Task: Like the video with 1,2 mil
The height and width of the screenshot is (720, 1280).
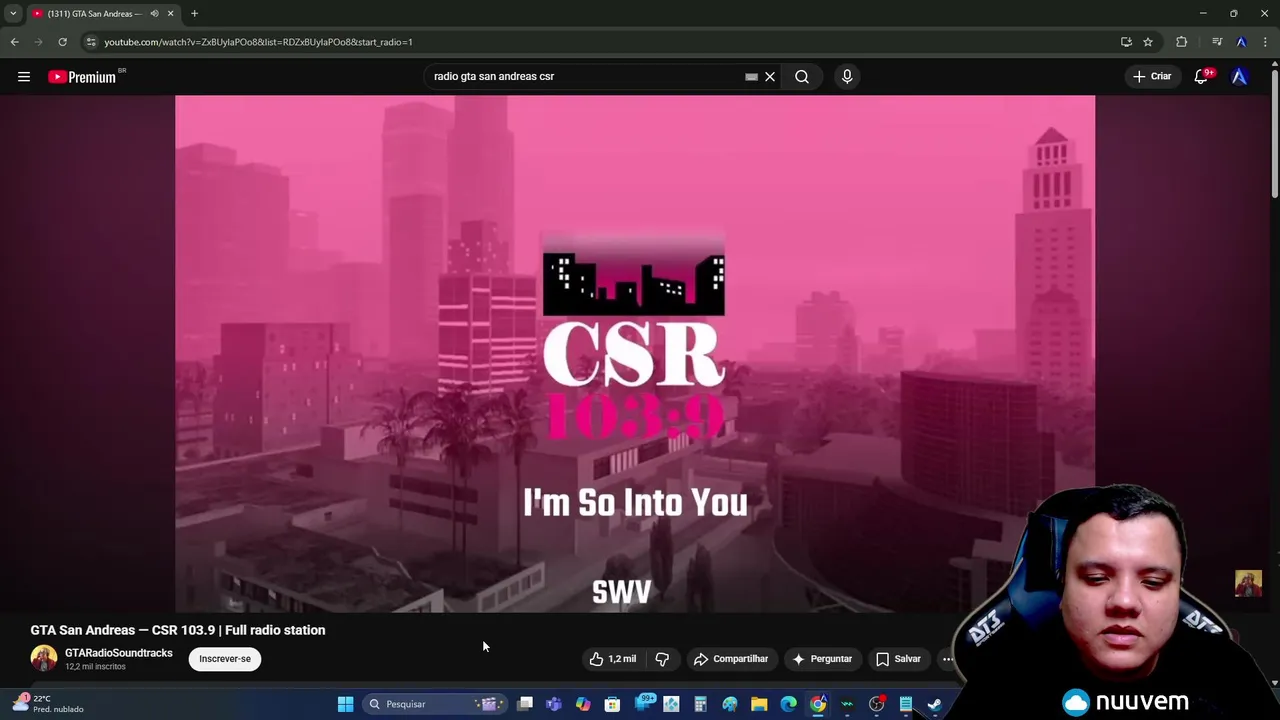Action: click(x=613, y=659)
